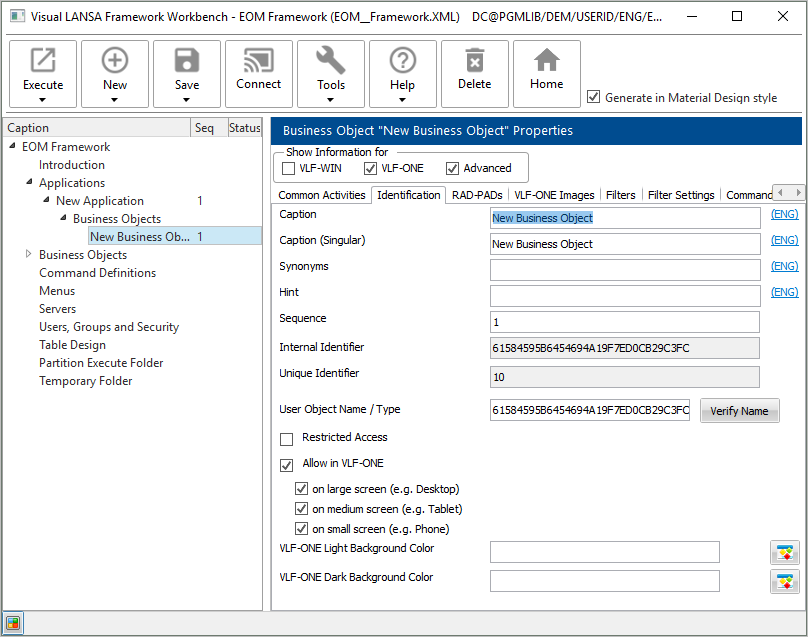Switch to the RAD-PADs tab

(x=476, y=195)
